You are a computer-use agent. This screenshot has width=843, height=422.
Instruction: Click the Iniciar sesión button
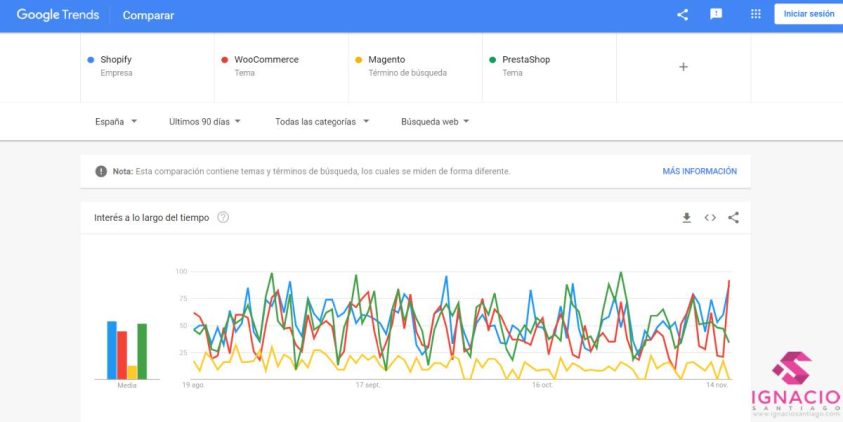[x=809, y=14]
